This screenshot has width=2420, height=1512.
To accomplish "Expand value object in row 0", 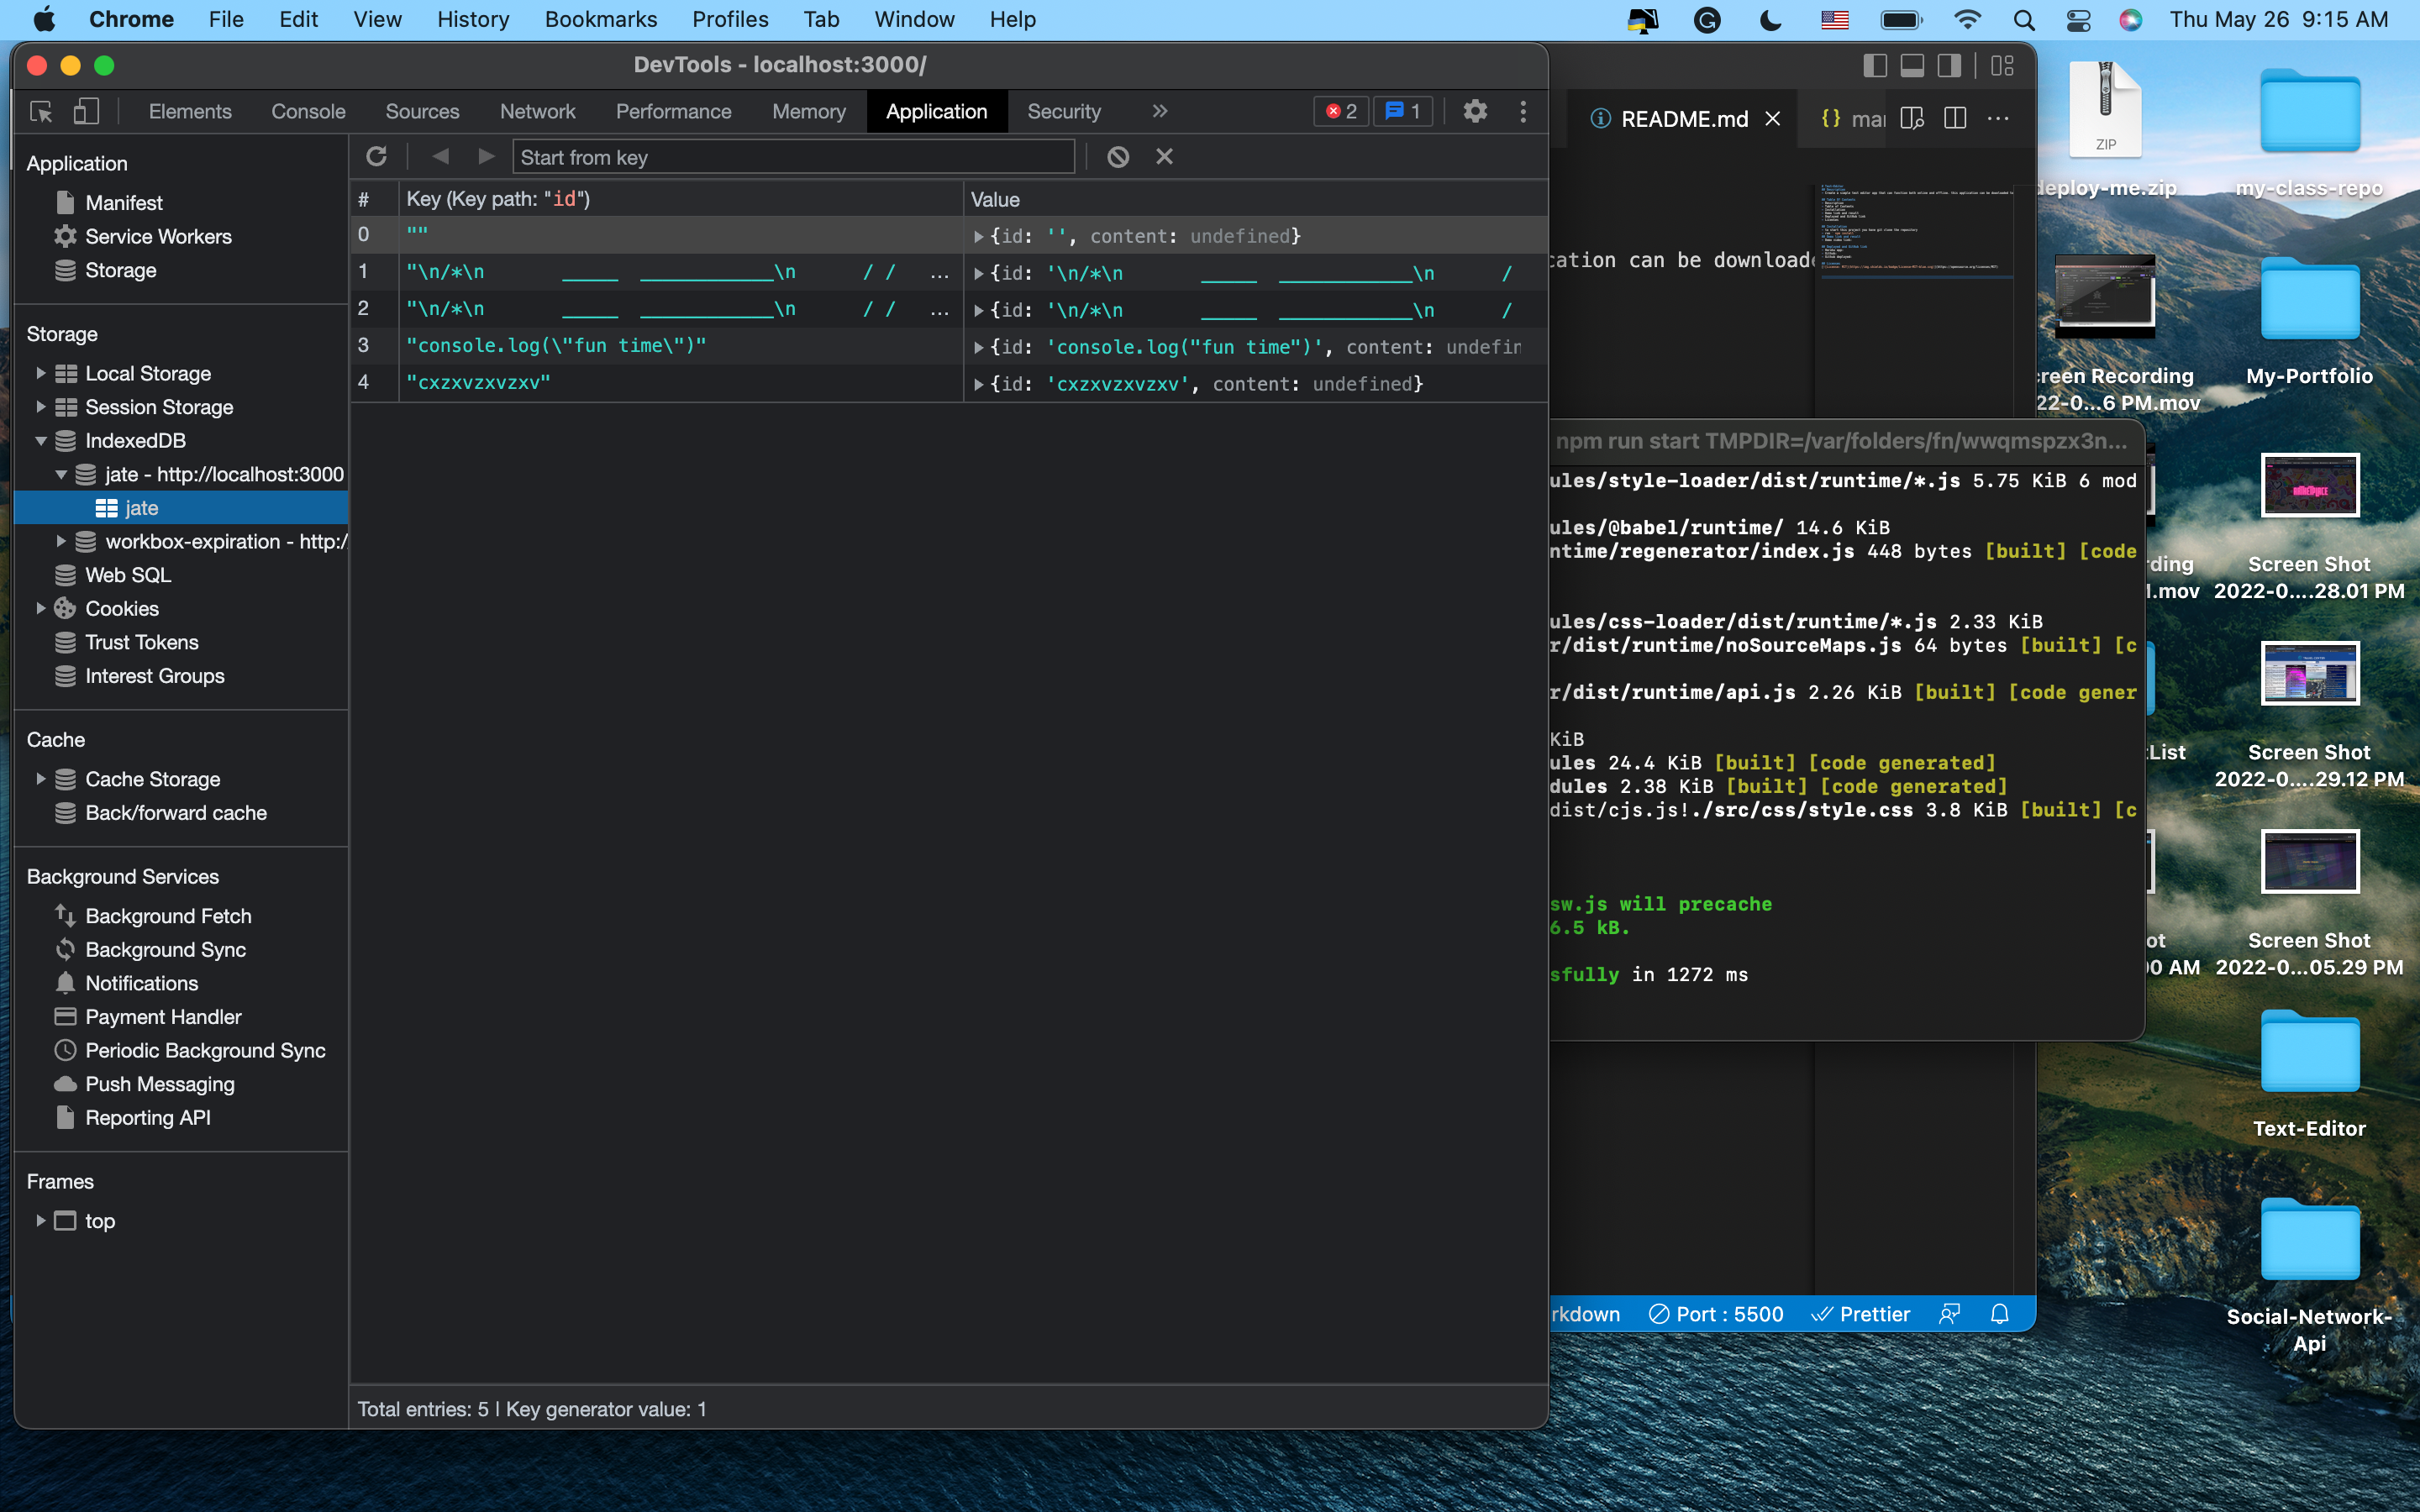I will pos(979,237).
